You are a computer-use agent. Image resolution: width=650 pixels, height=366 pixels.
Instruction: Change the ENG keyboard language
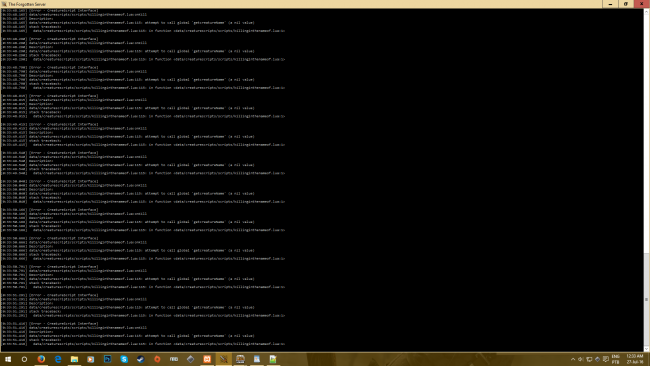point(616,359)
